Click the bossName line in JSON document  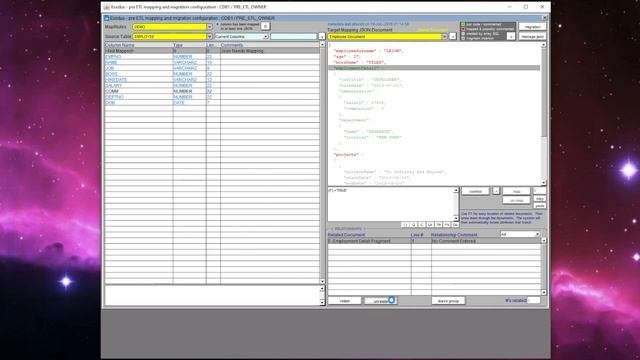click(360, 62)
